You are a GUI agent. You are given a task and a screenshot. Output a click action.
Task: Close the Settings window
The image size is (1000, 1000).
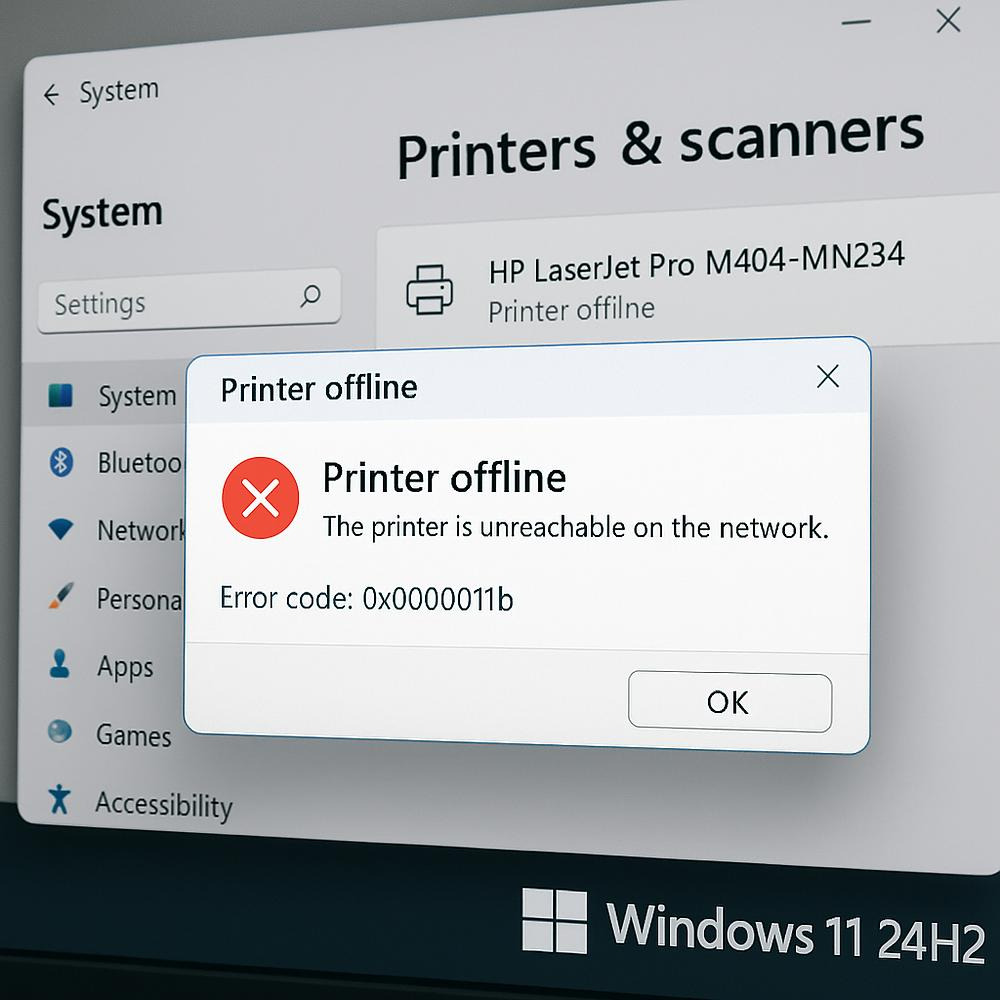pos(948,20)
